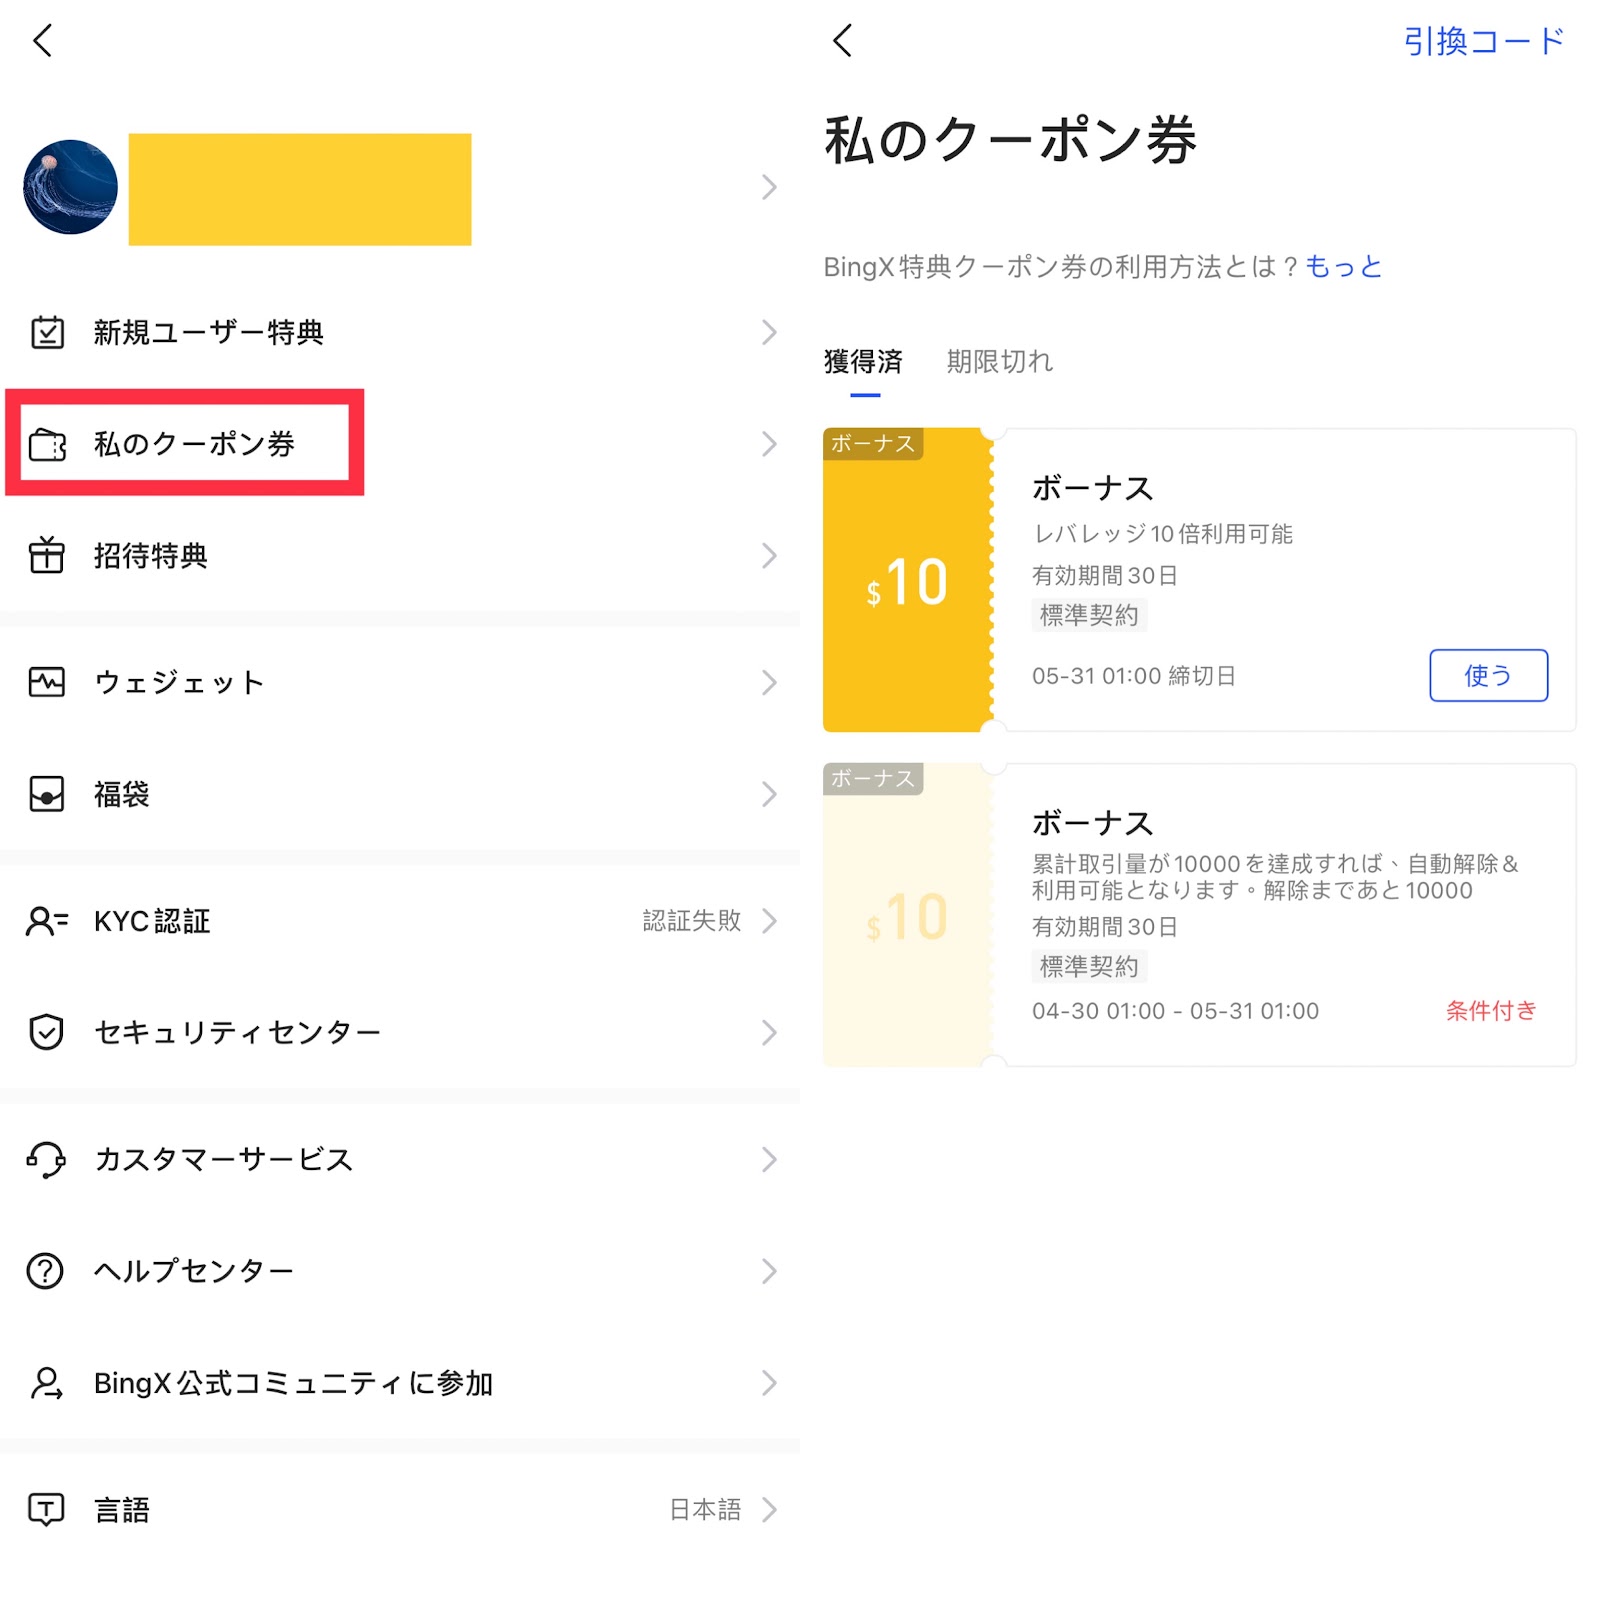Click the Security Center shield icon
Screen dimensions: 1600x1599
pos(47,1031)
